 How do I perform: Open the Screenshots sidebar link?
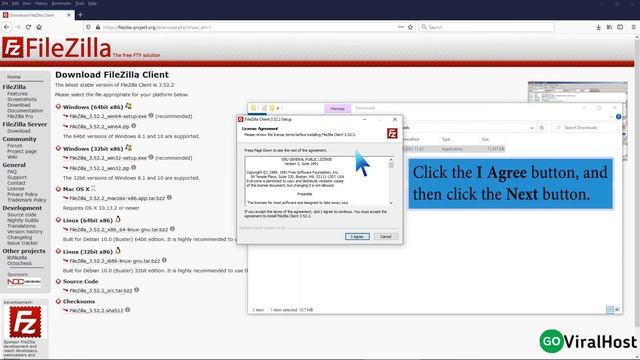point(22,99)
